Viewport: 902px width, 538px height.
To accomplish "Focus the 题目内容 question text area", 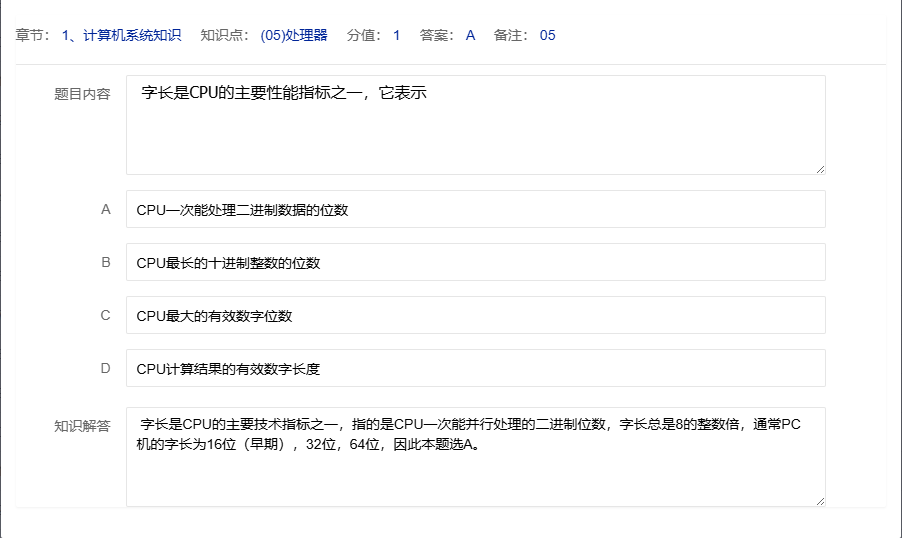I will pyautogui.click(x=475, y=125).
